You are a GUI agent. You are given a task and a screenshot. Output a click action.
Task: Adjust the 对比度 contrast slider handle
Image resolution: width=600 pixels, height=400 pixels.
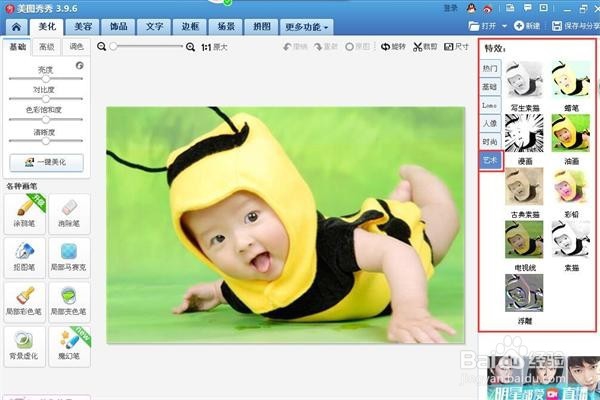click(x=46, y=99)
